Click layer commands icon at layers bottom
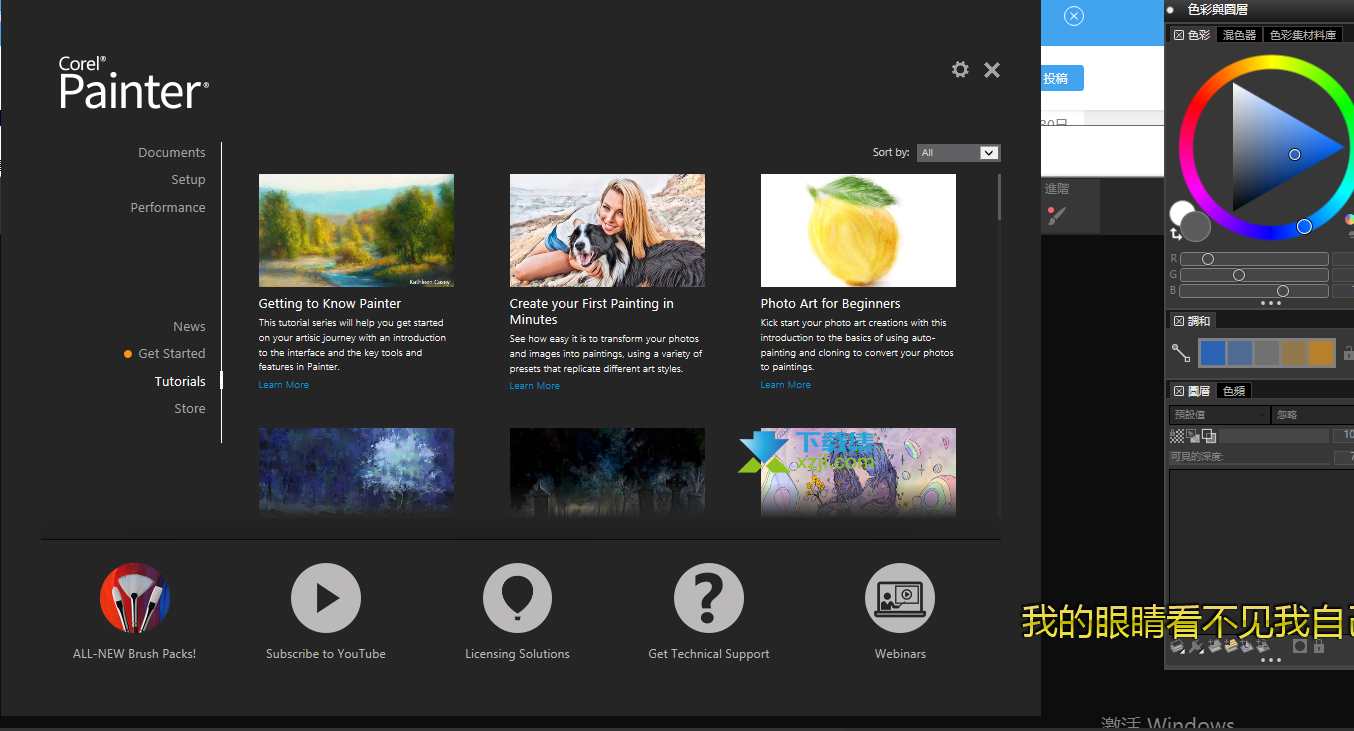The height and width of the screenshot is (731, 1354). [x=1177, y=646]
